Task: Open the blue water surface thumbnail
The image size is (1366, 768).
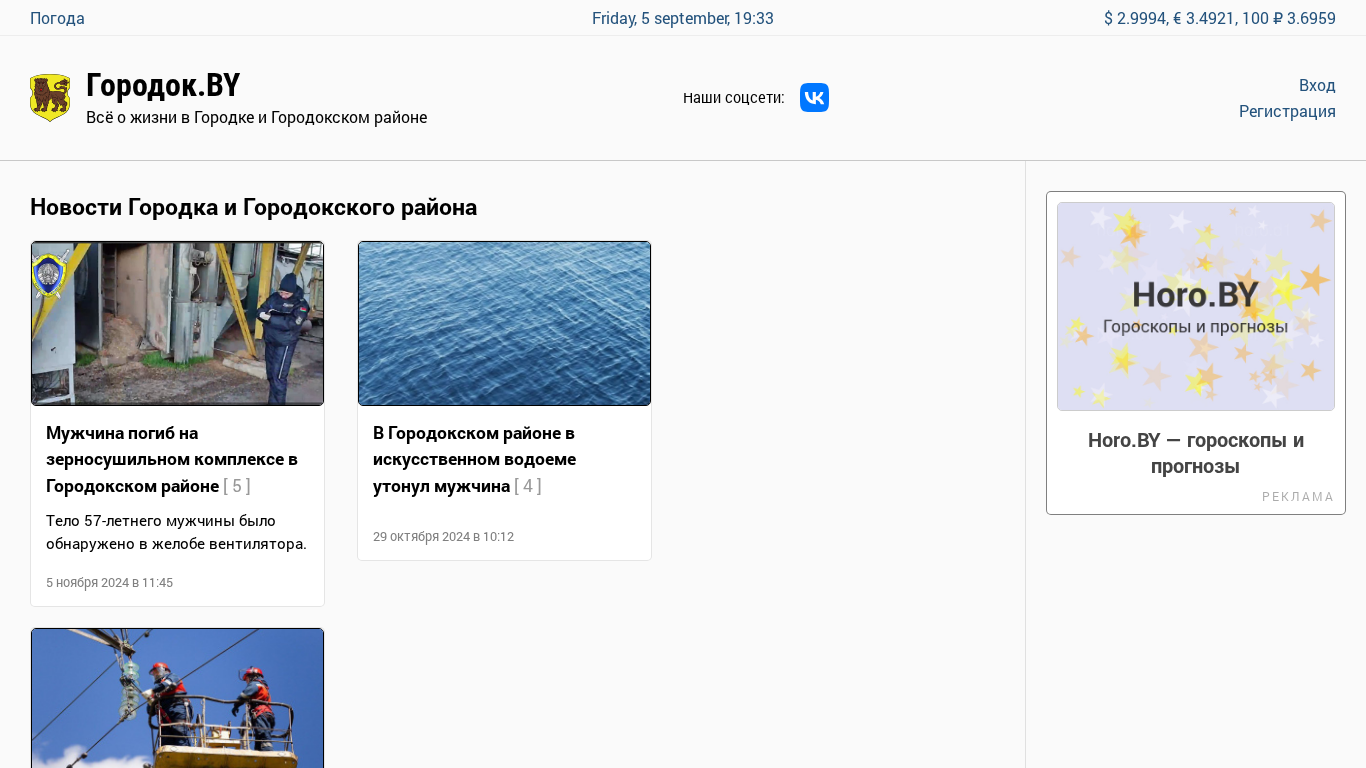Action: [x=504, y=323]
